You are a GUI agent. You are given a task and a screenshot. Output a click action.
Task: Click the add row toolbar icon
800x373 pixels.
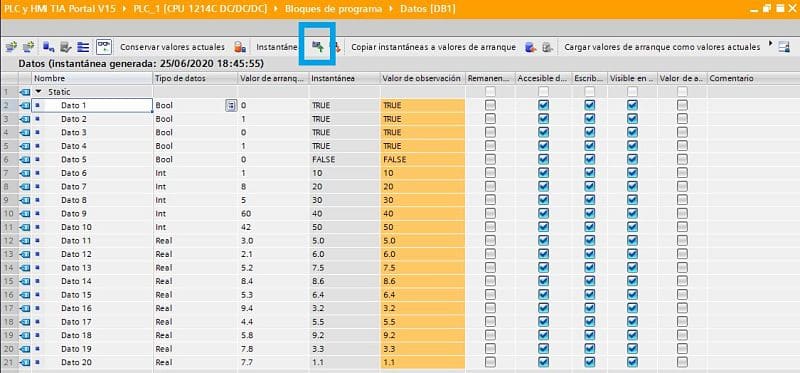[29, 47]
